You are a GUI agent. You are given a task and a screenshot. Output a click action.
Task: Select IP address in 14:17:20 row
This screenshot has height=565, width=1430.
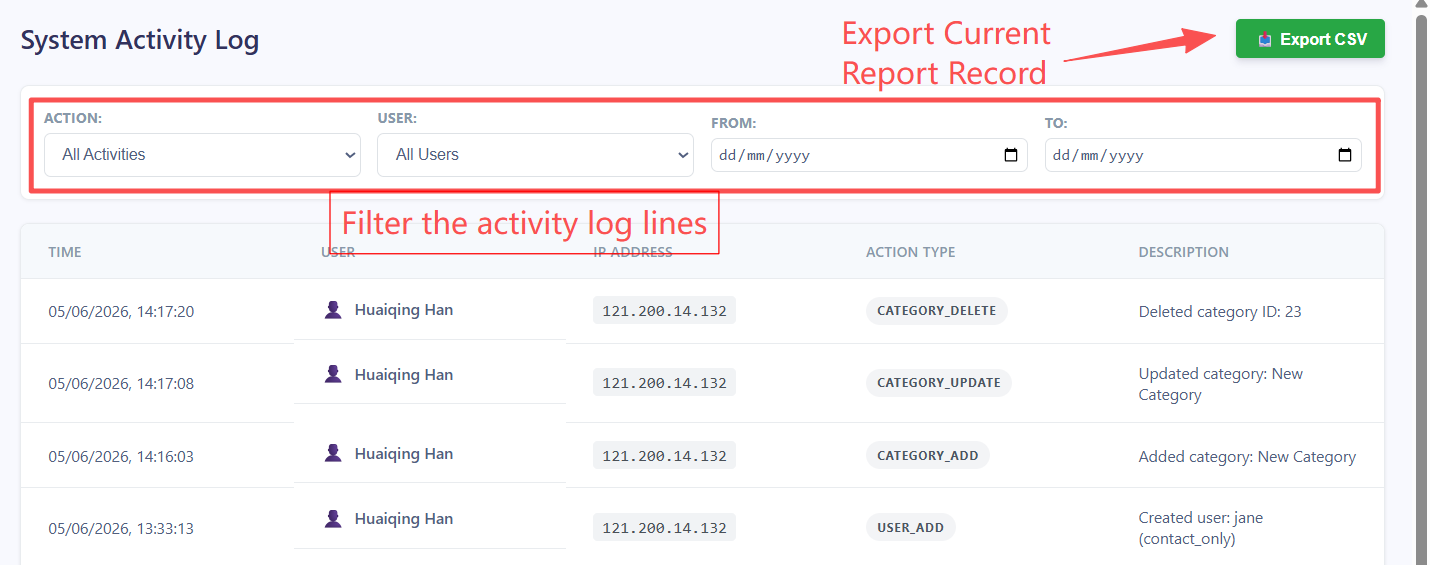(664, 311)
